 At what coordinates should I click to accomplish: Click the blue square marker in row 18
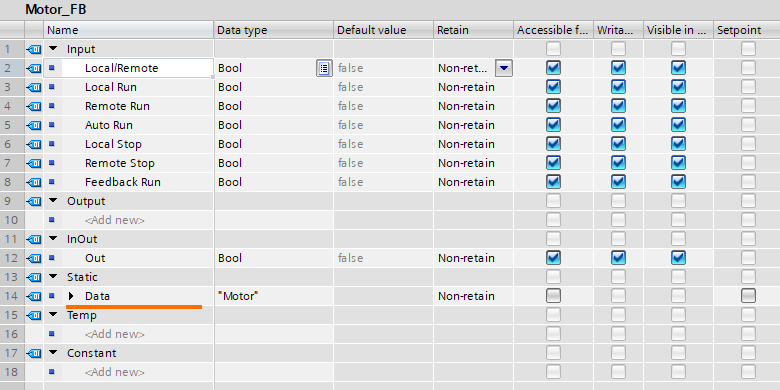[x=52, y=372]
